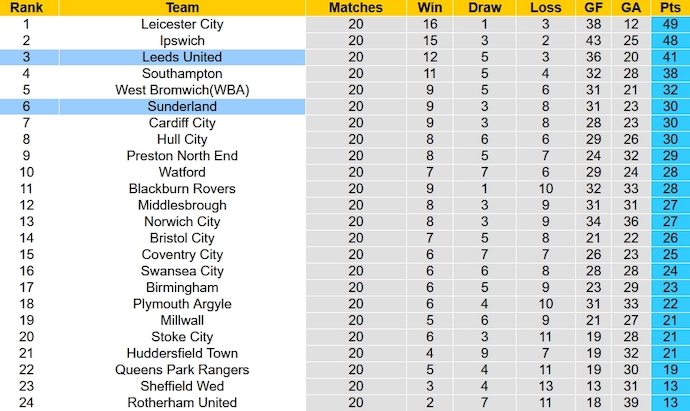The width and height of the screenshot is (690, 411).
Task: Click the Rotherham United team name
Action: 182,403
